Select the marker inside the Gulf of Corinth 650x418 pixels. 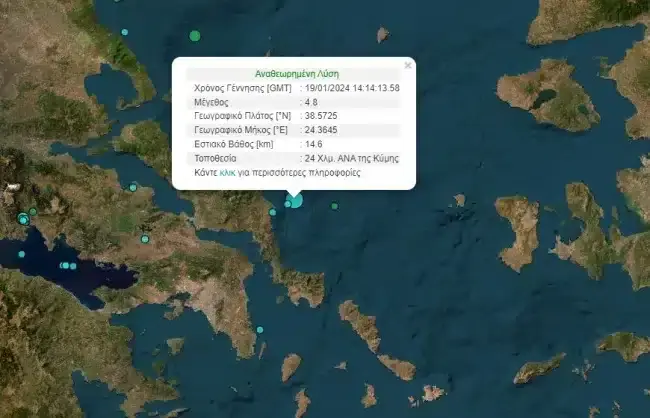66,265
